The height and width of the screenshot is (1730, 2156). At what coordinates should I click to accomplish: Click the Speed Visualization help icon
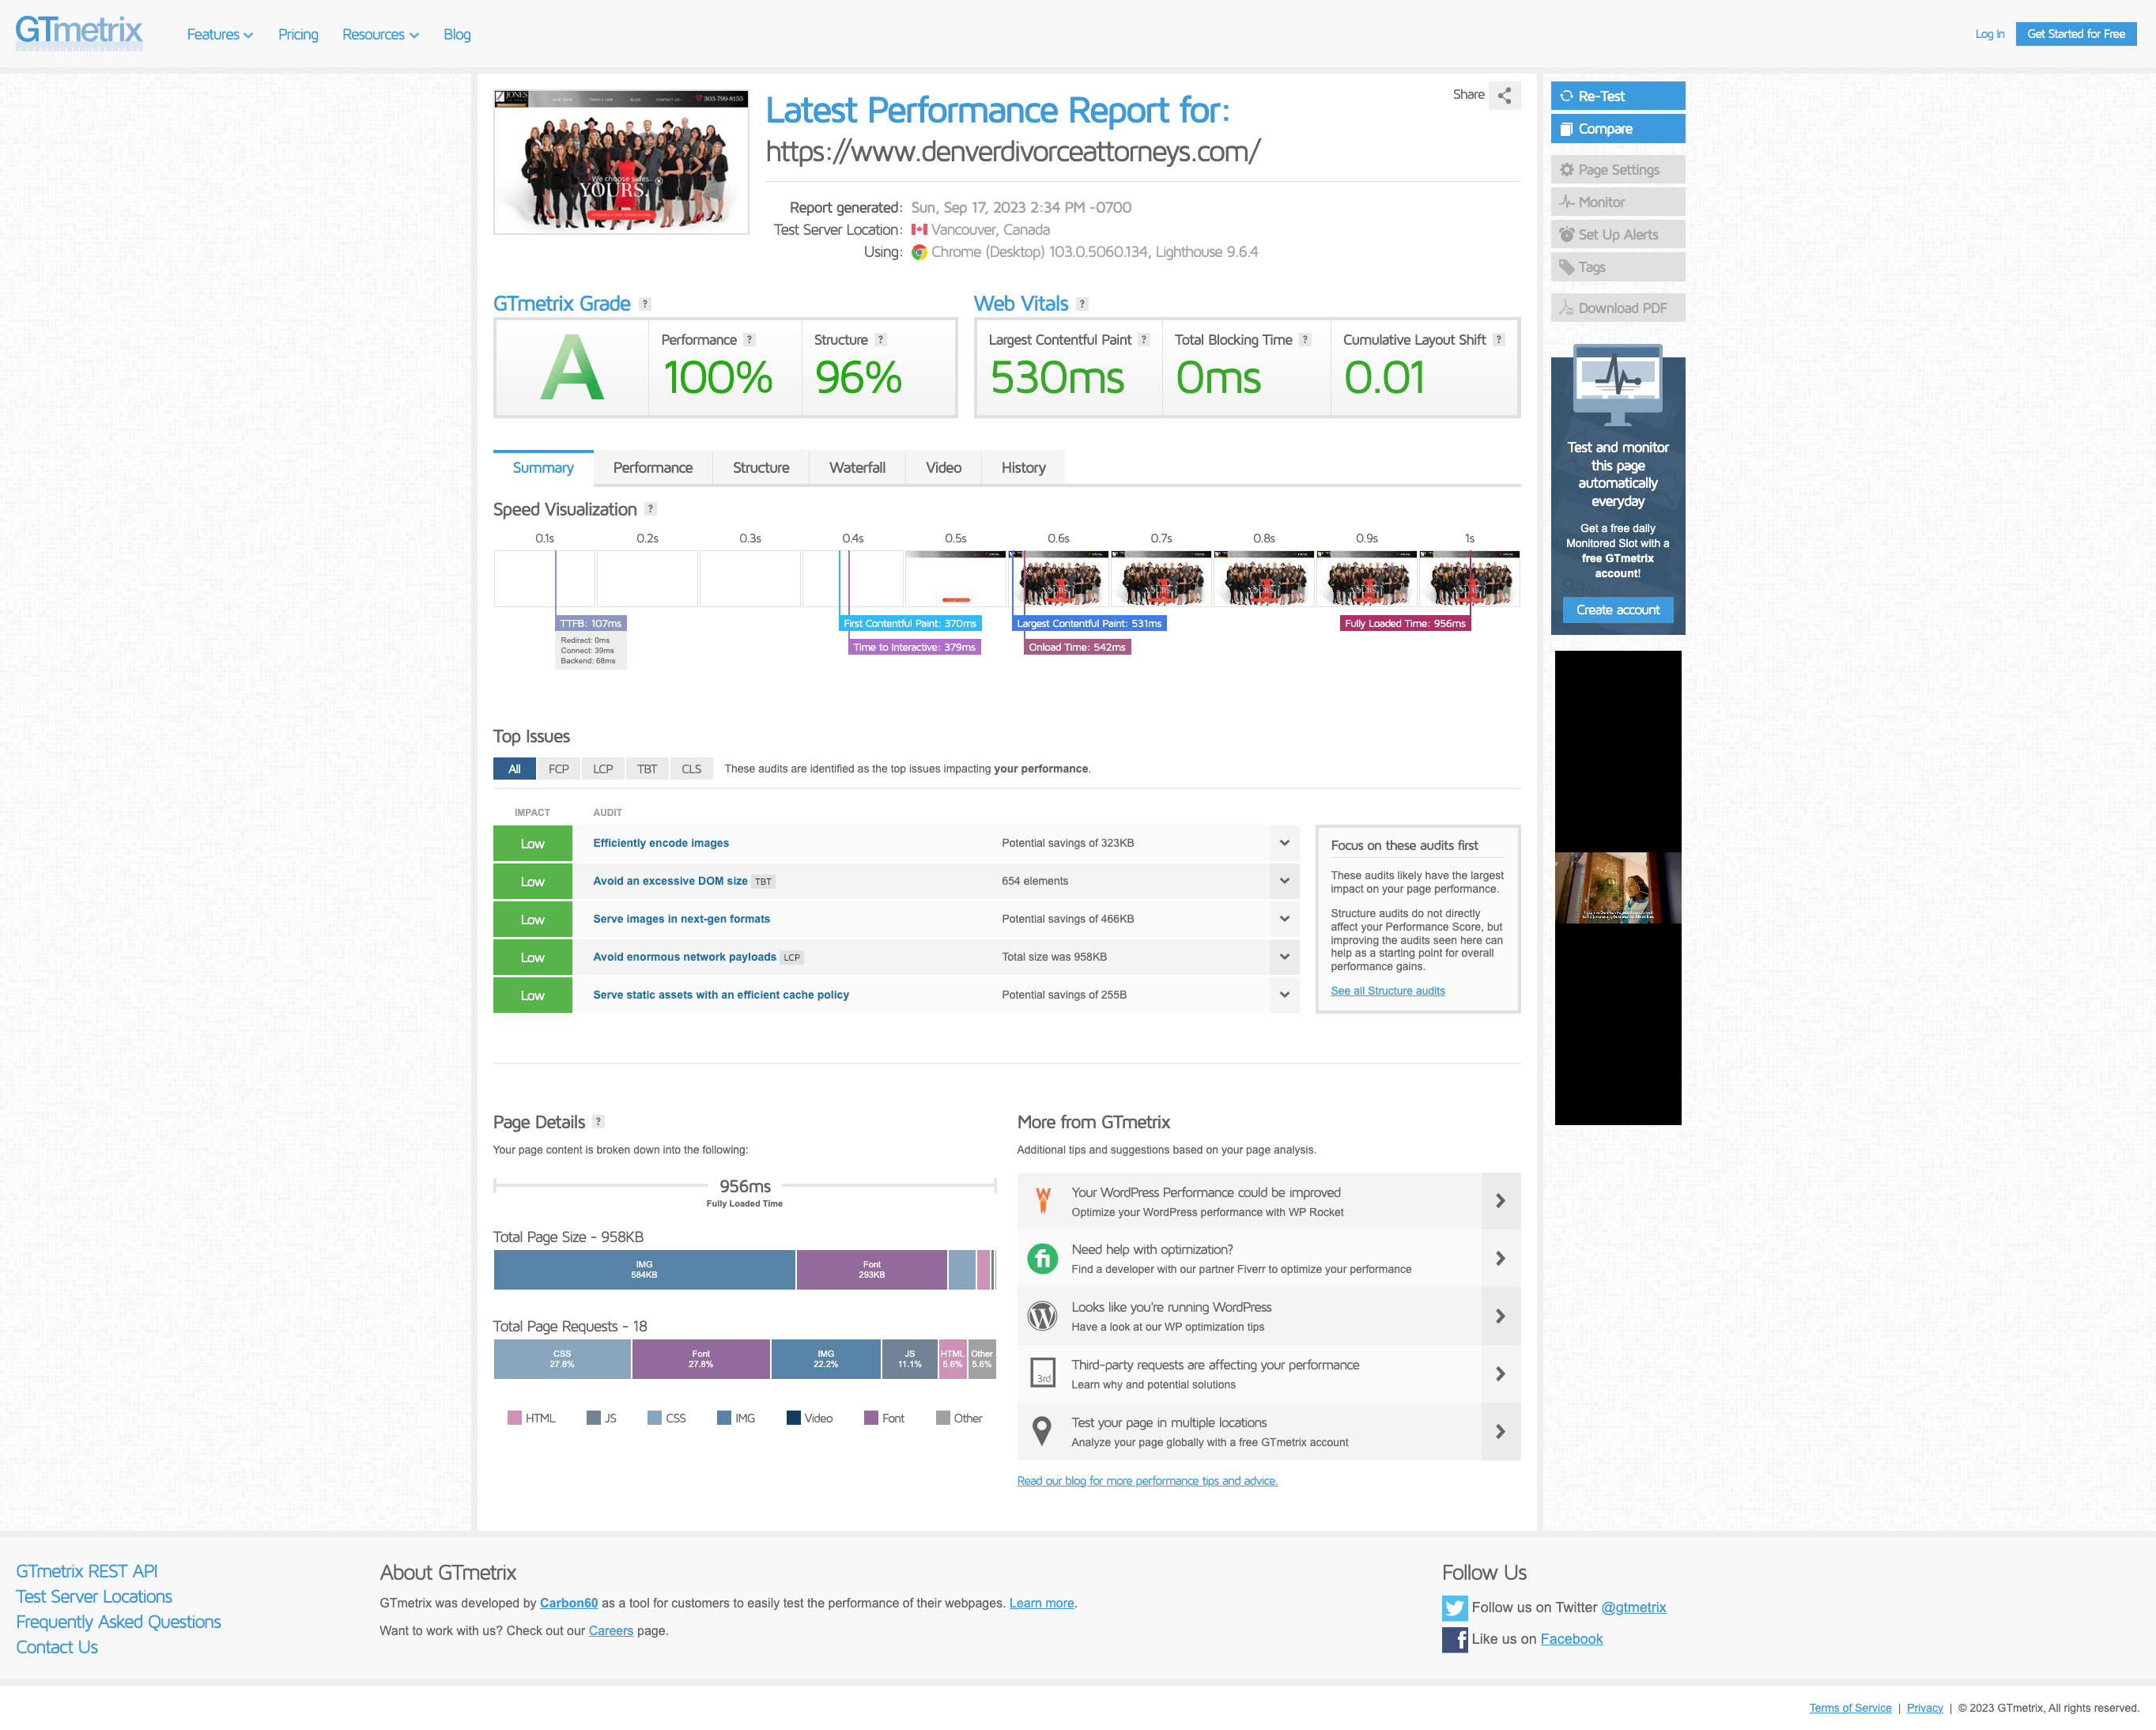click(x=650, y=509)
